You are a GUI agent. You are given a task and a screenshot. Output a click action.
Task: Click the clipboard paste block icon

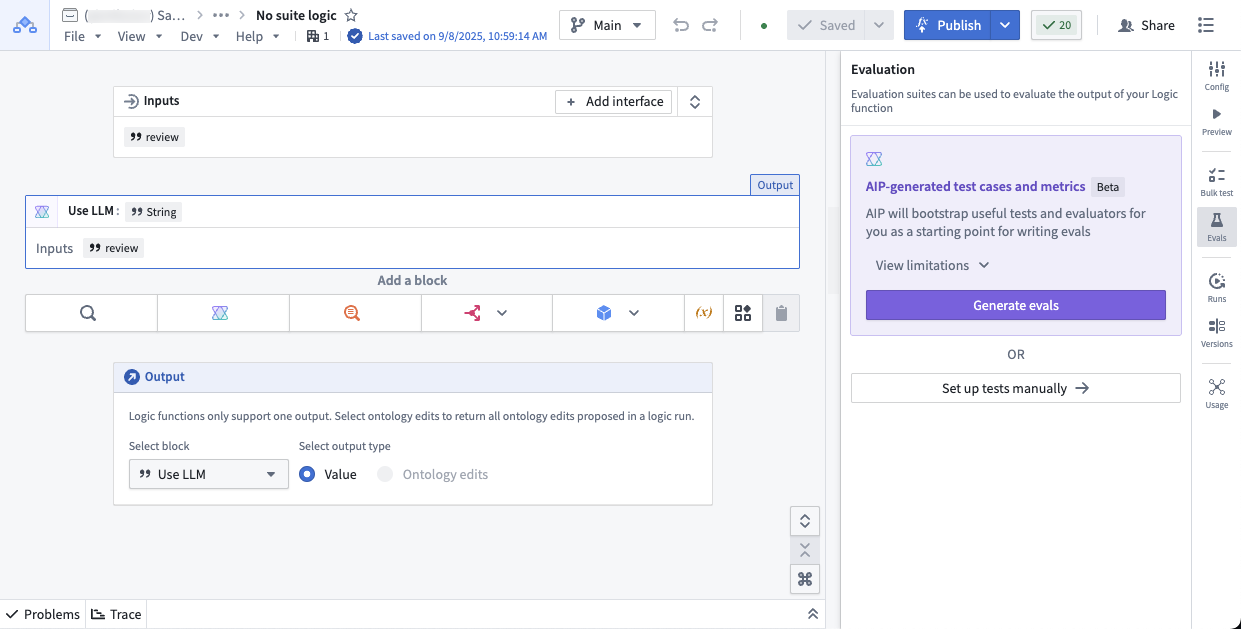click(781, 313)
